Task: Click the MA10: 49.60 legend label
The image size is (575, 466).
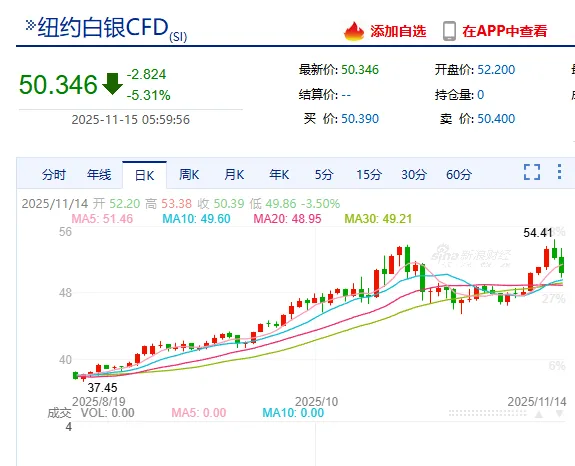Action: click(196, 219)
